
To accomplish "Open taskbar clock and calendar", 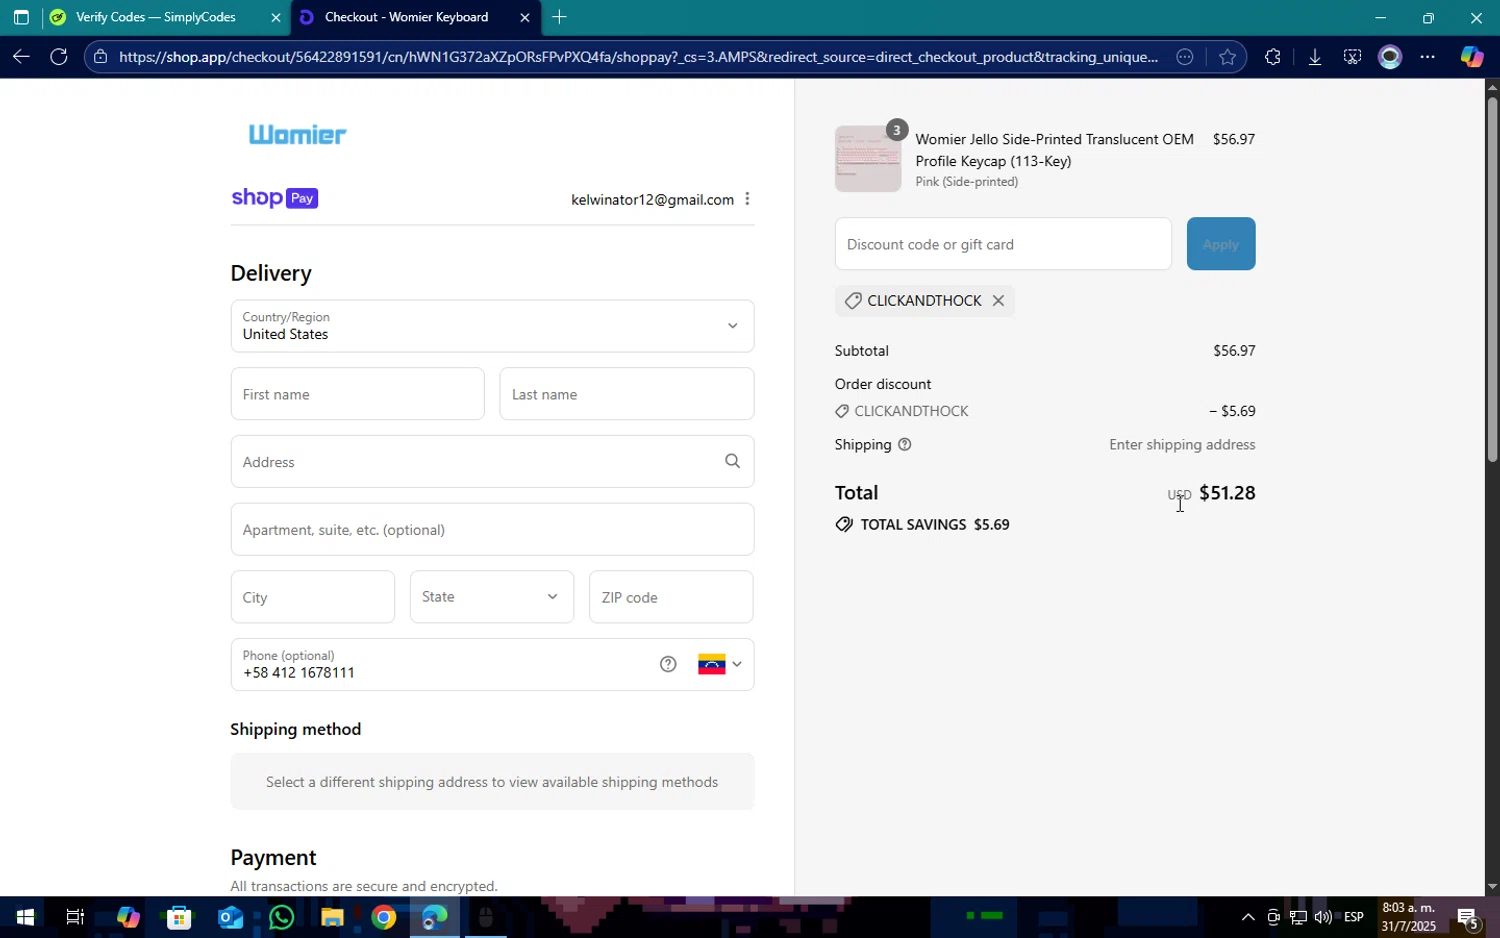I will coord(1409,917).
